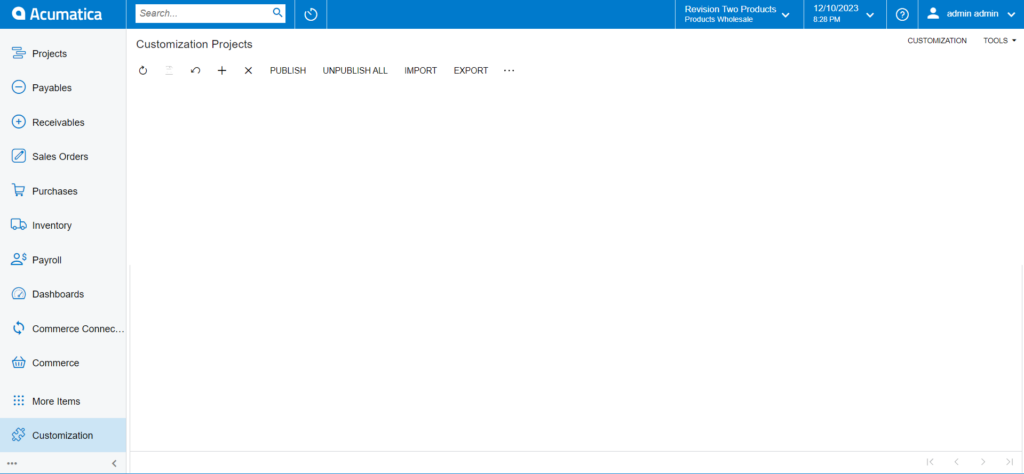Select the Payroll menu label
This screenshot has width=1024, height=474.
(47, 260)
